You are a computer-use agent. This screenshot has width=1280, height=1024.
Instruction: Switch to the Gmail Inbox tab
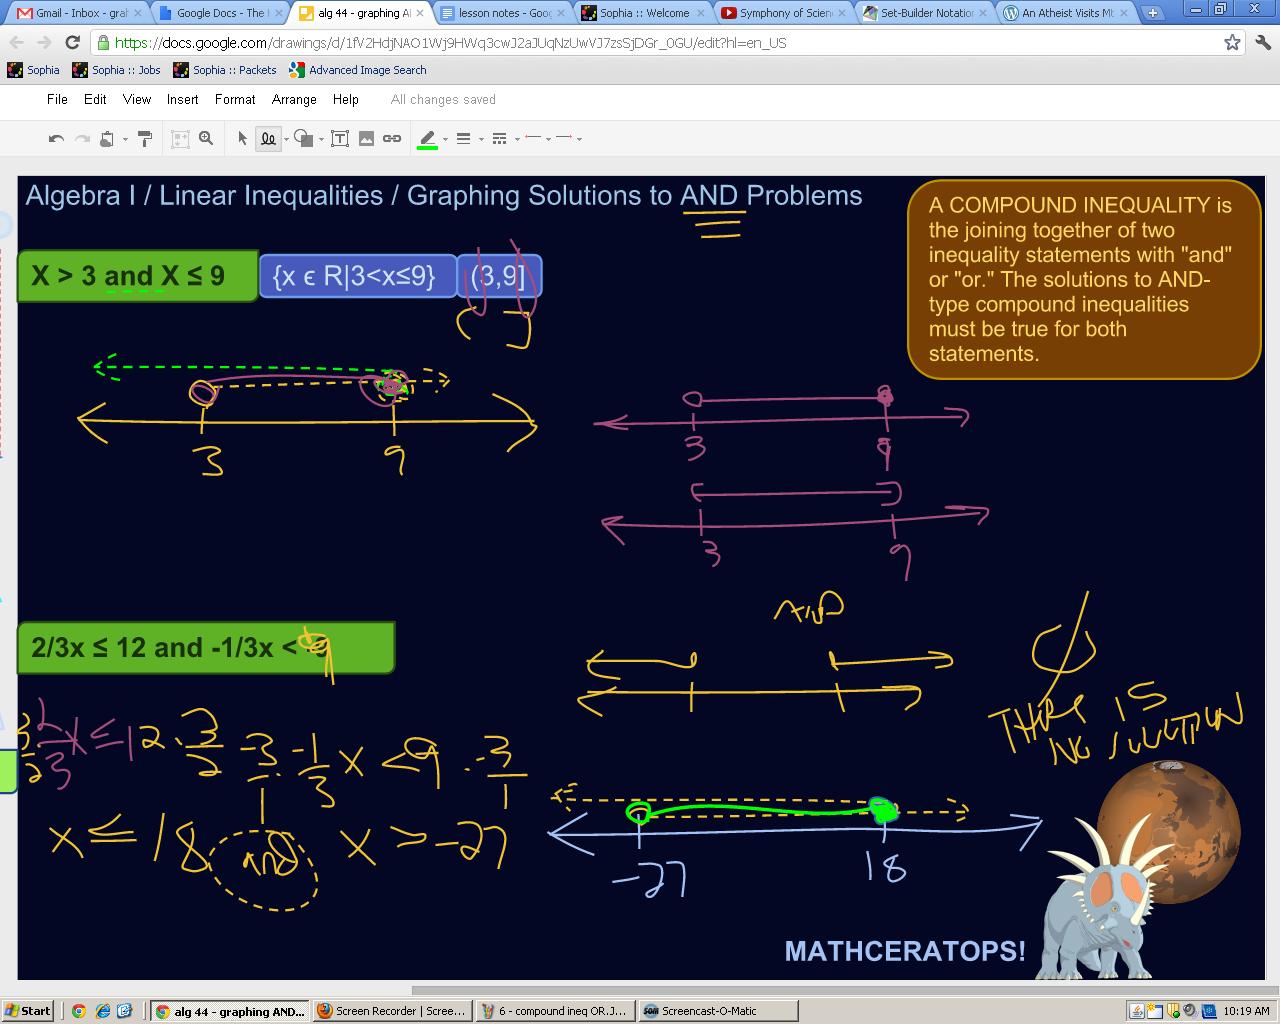pyautogui.click(x=80, y=13)
